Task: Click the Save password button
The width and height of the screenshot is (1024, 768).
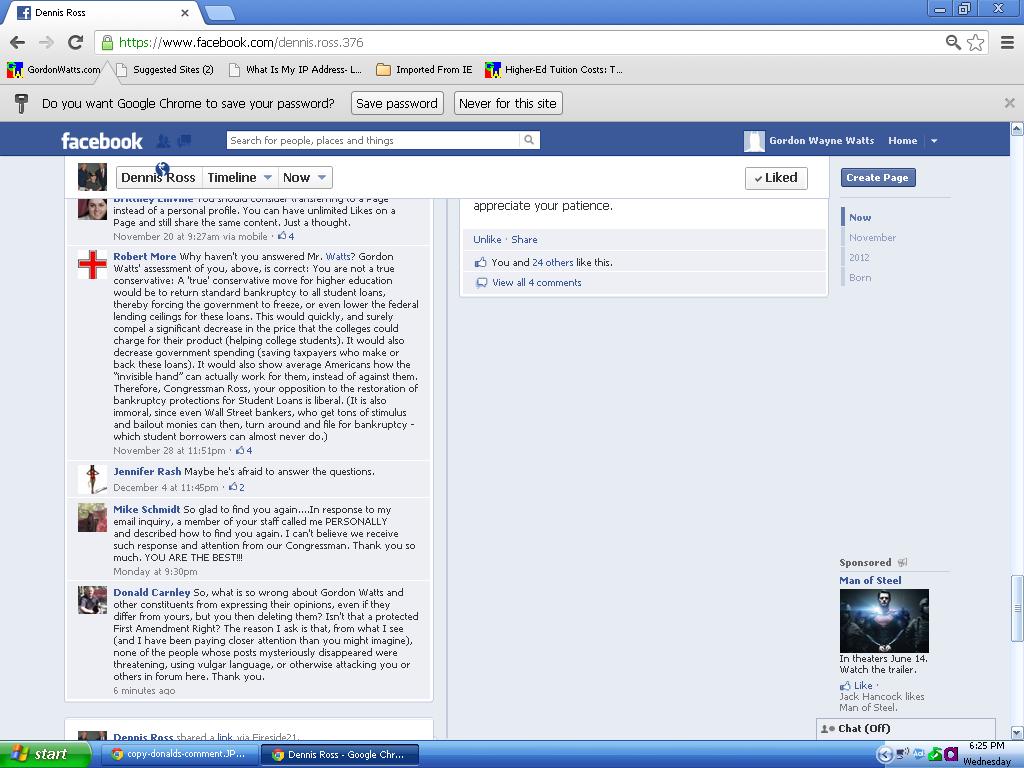Action: click(397, 103)
